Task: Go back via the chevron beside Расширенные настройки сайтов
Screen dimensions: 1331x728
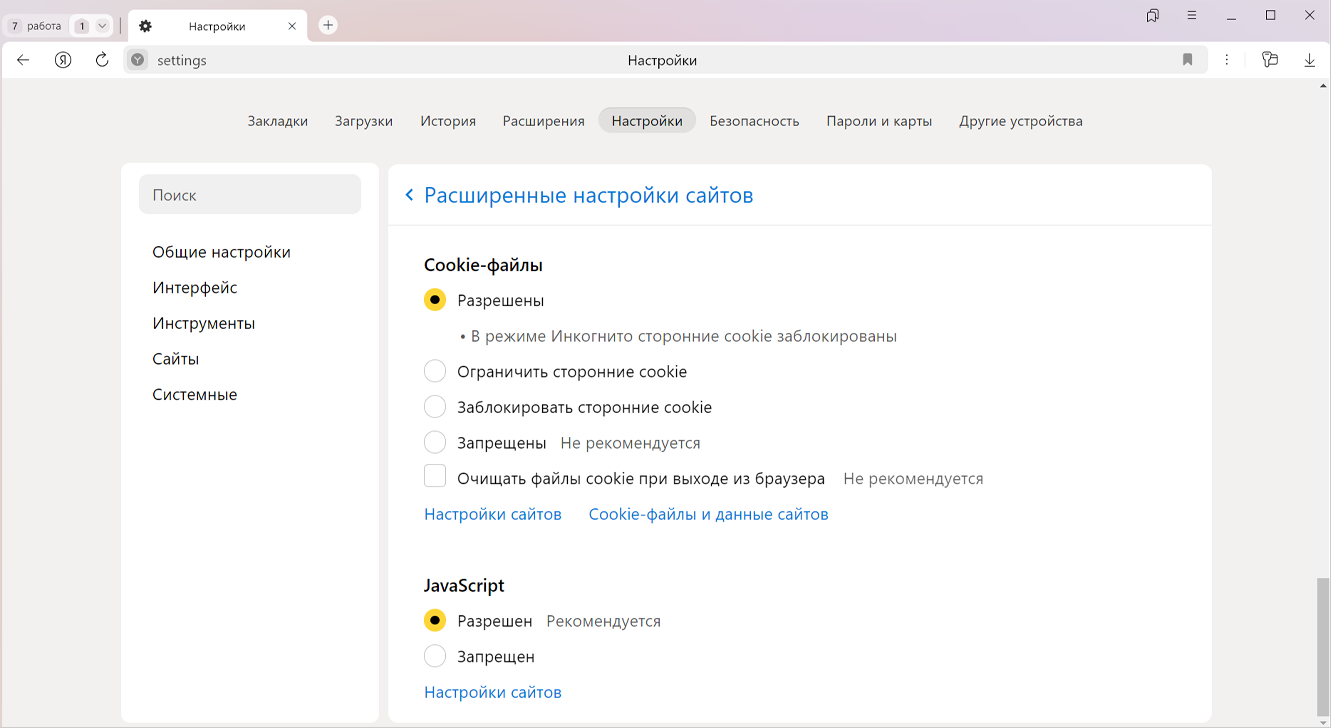Action: pyautogui.click(x=409, y=195)
